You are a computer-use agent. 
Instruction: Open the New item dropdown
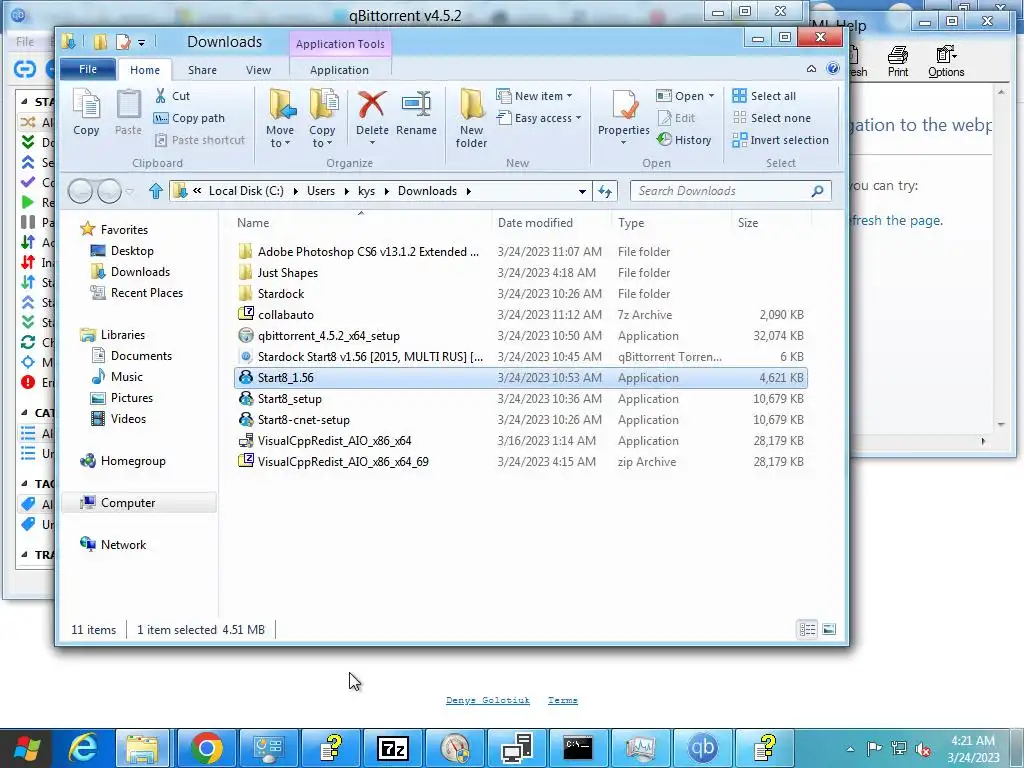[534, 96]
